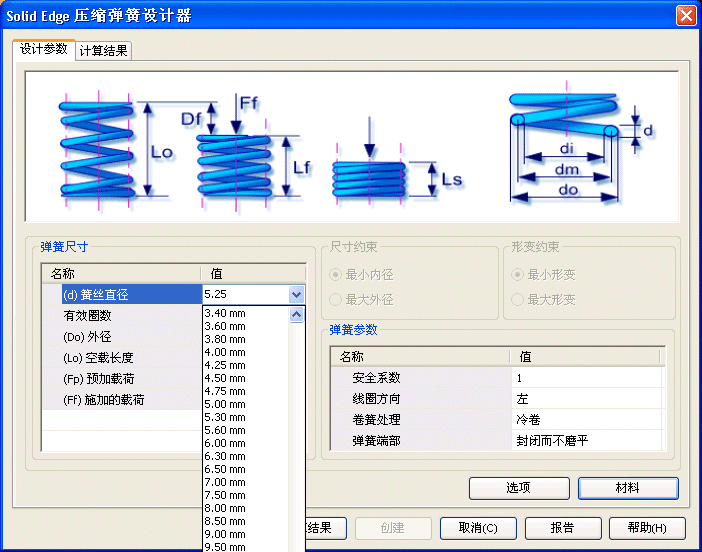Image resolution: width=702 pixels, height=552 pixels.
Task: Select the 最大外径 radio button
Action: [x=337, y=300]
